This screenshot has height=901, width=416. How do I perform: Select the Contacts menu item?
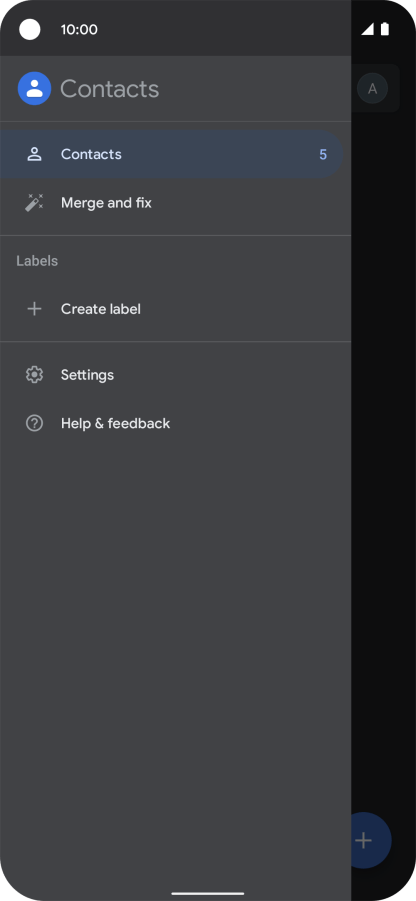point(171,154)
